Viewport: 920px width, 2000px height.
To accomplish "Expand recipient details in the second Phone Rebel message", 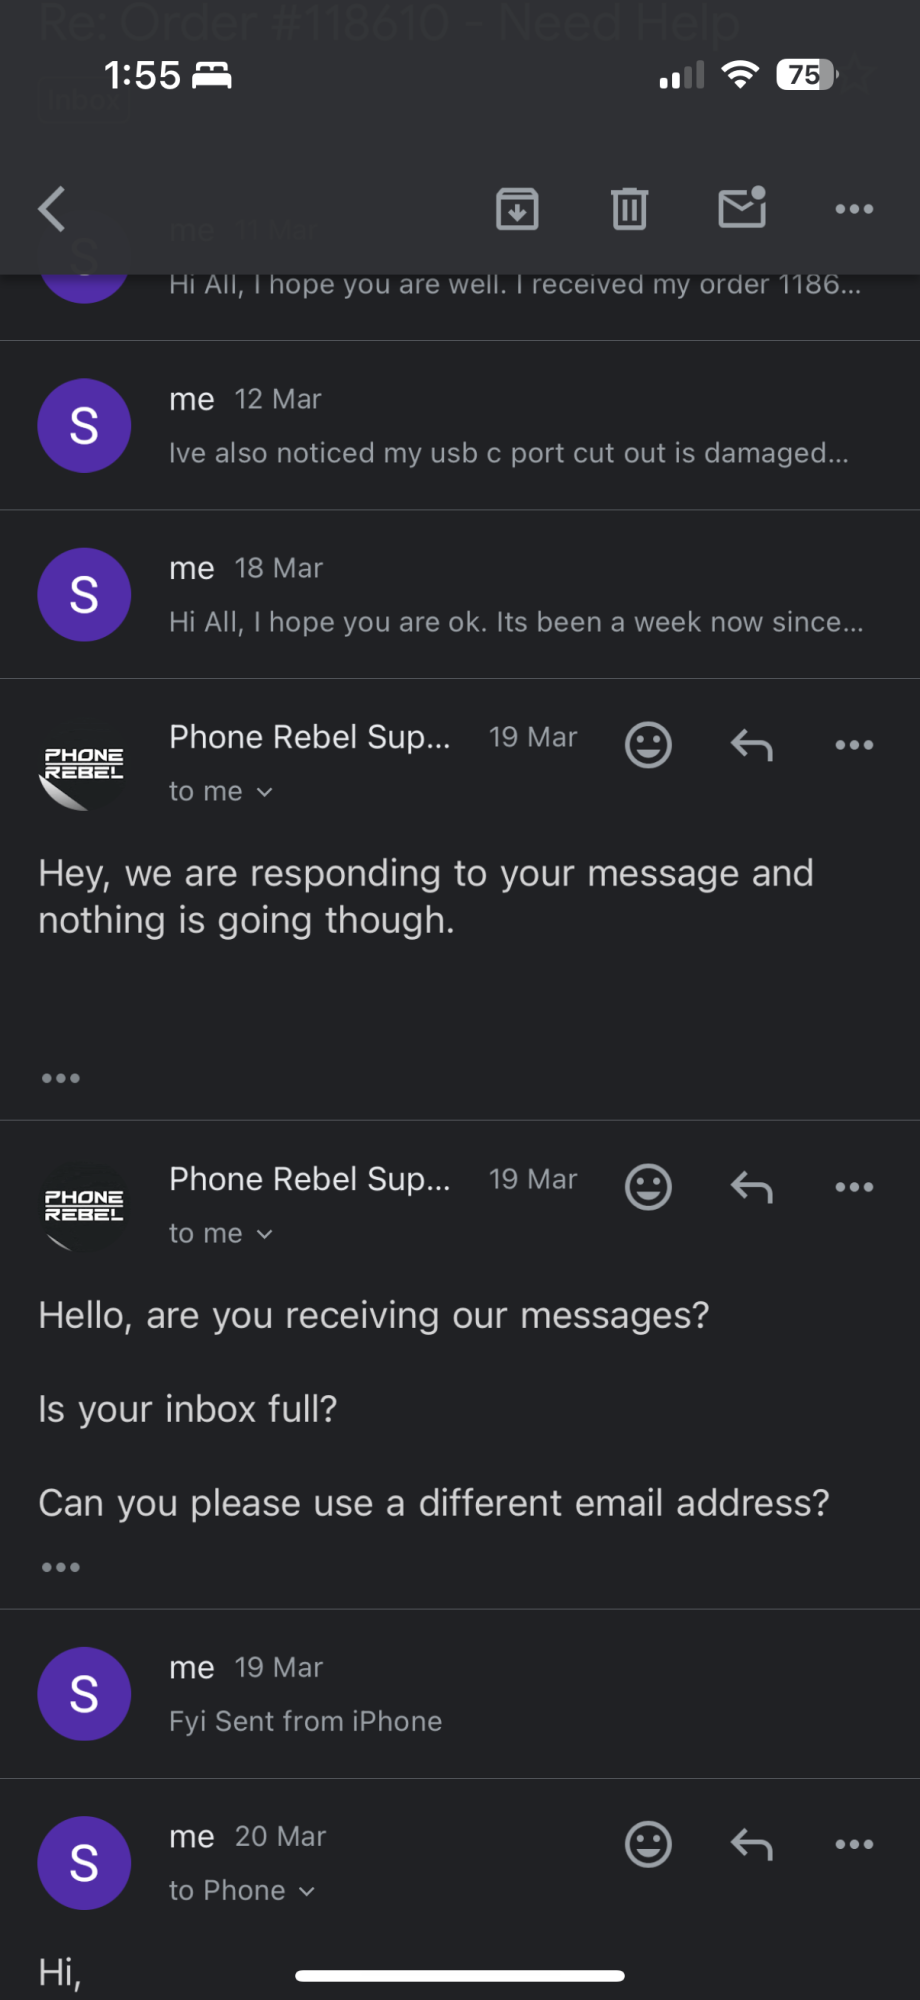I will [x=221, y=1234].
